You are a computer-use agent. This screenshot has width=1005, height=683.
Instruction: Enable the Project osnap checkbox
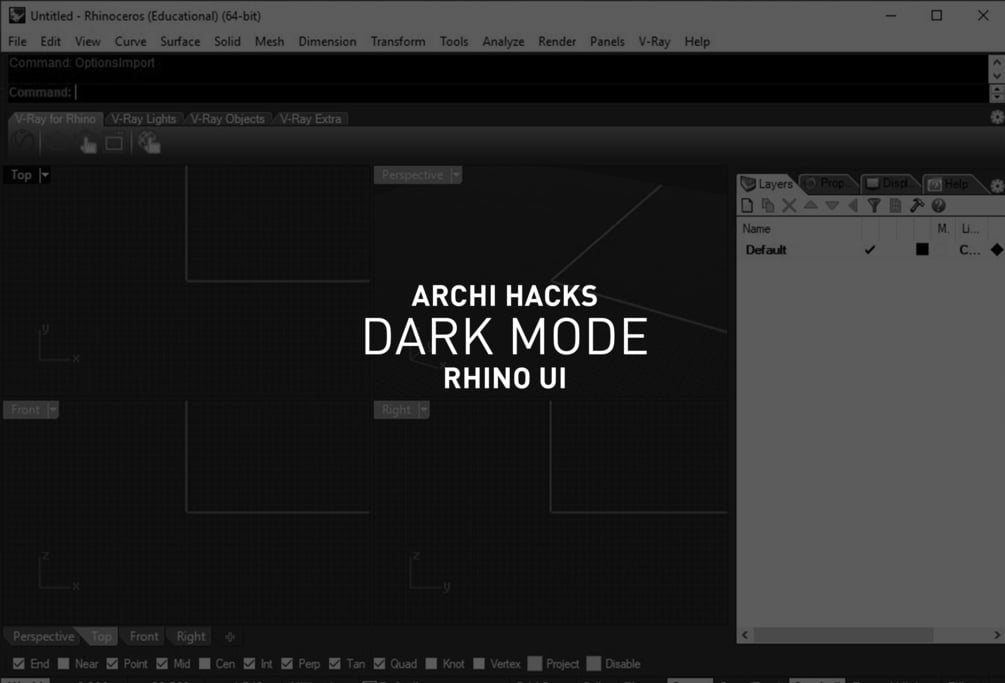tap(535, 664)
